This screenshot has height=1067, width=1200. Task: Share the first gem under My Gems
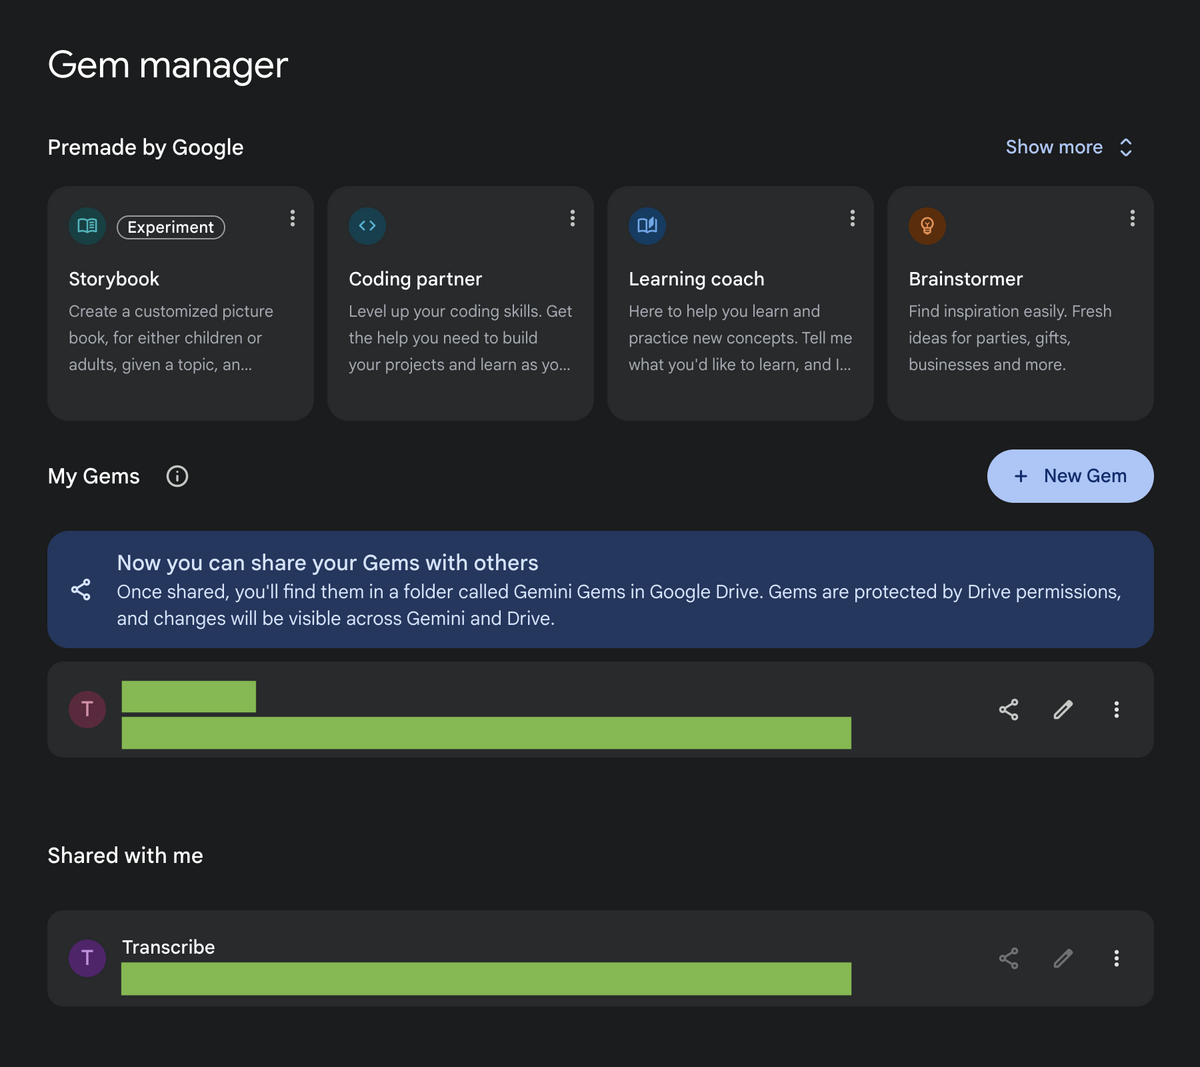pos(1009,710)
